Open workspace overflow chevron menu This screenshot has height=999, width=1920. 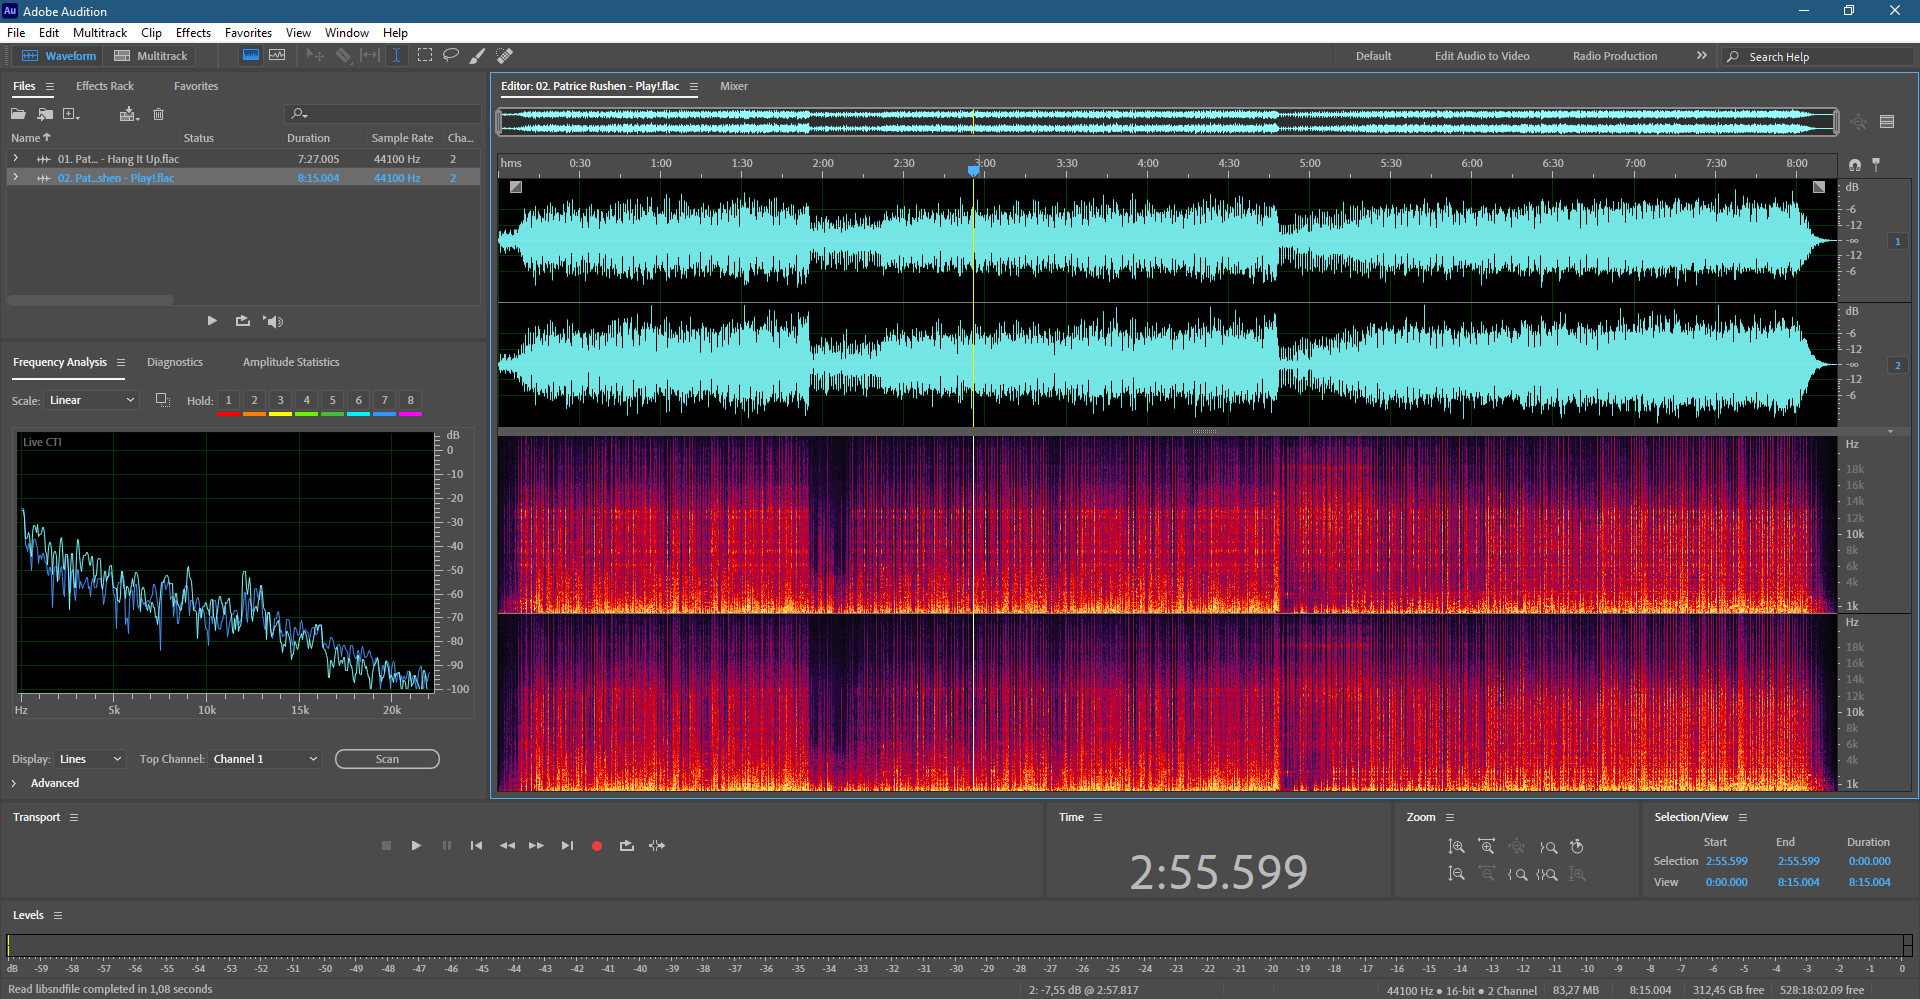[1701, 56]
